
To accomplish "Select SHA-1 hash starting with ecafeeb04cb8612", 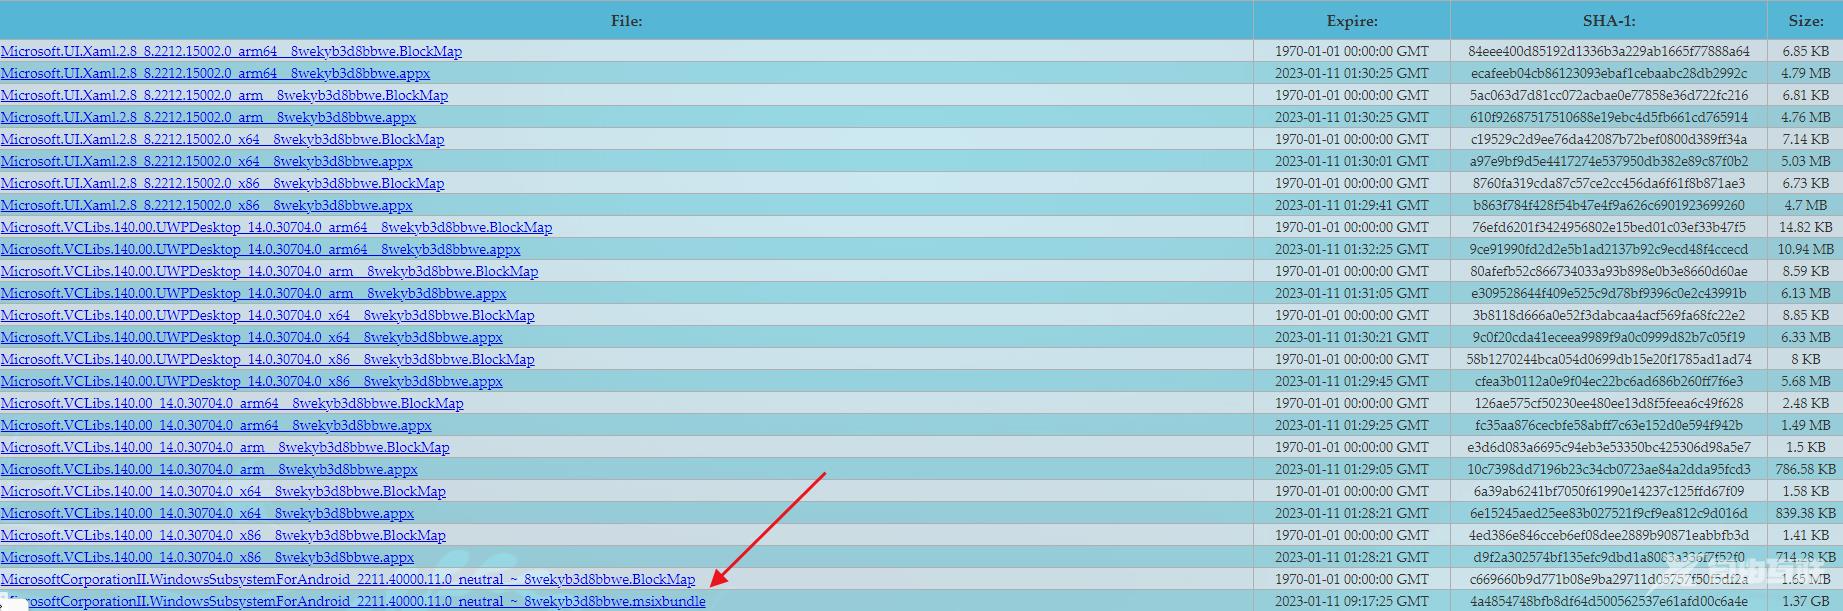I will [x=1609, y=73].
